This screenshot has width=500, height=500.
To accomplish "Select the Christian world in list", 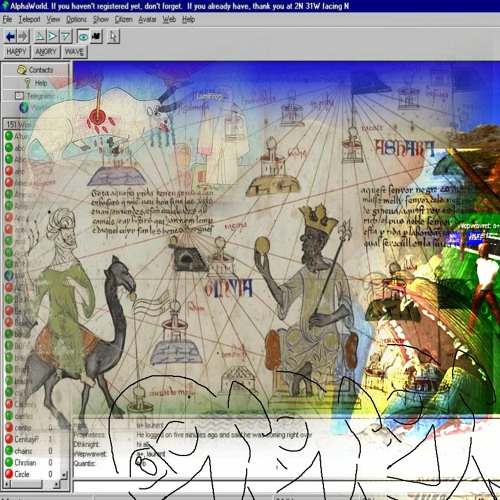I will pos(29,463).
